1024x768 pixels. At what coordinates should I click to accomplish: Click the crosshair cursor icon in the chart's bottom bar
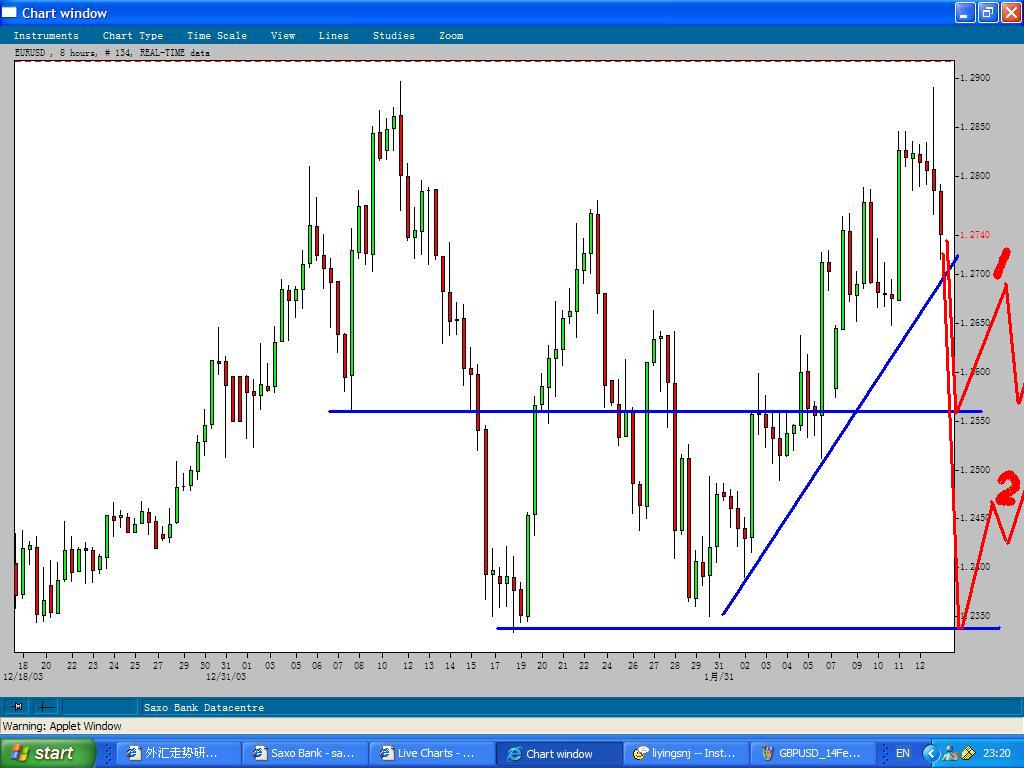(x=45, y=707)
